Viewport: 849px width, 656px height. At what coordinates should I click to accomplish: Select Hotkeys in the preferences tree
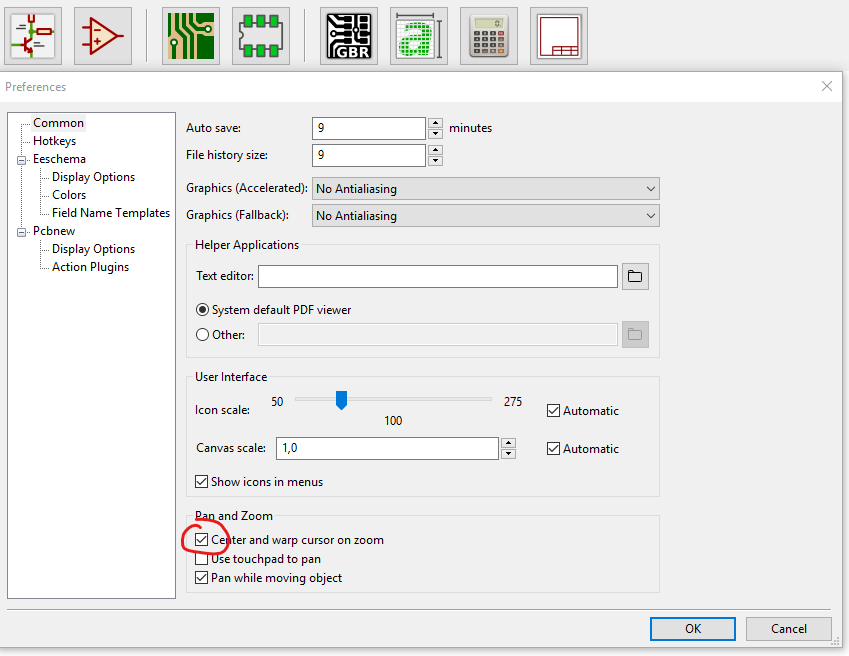coord(54,141)
